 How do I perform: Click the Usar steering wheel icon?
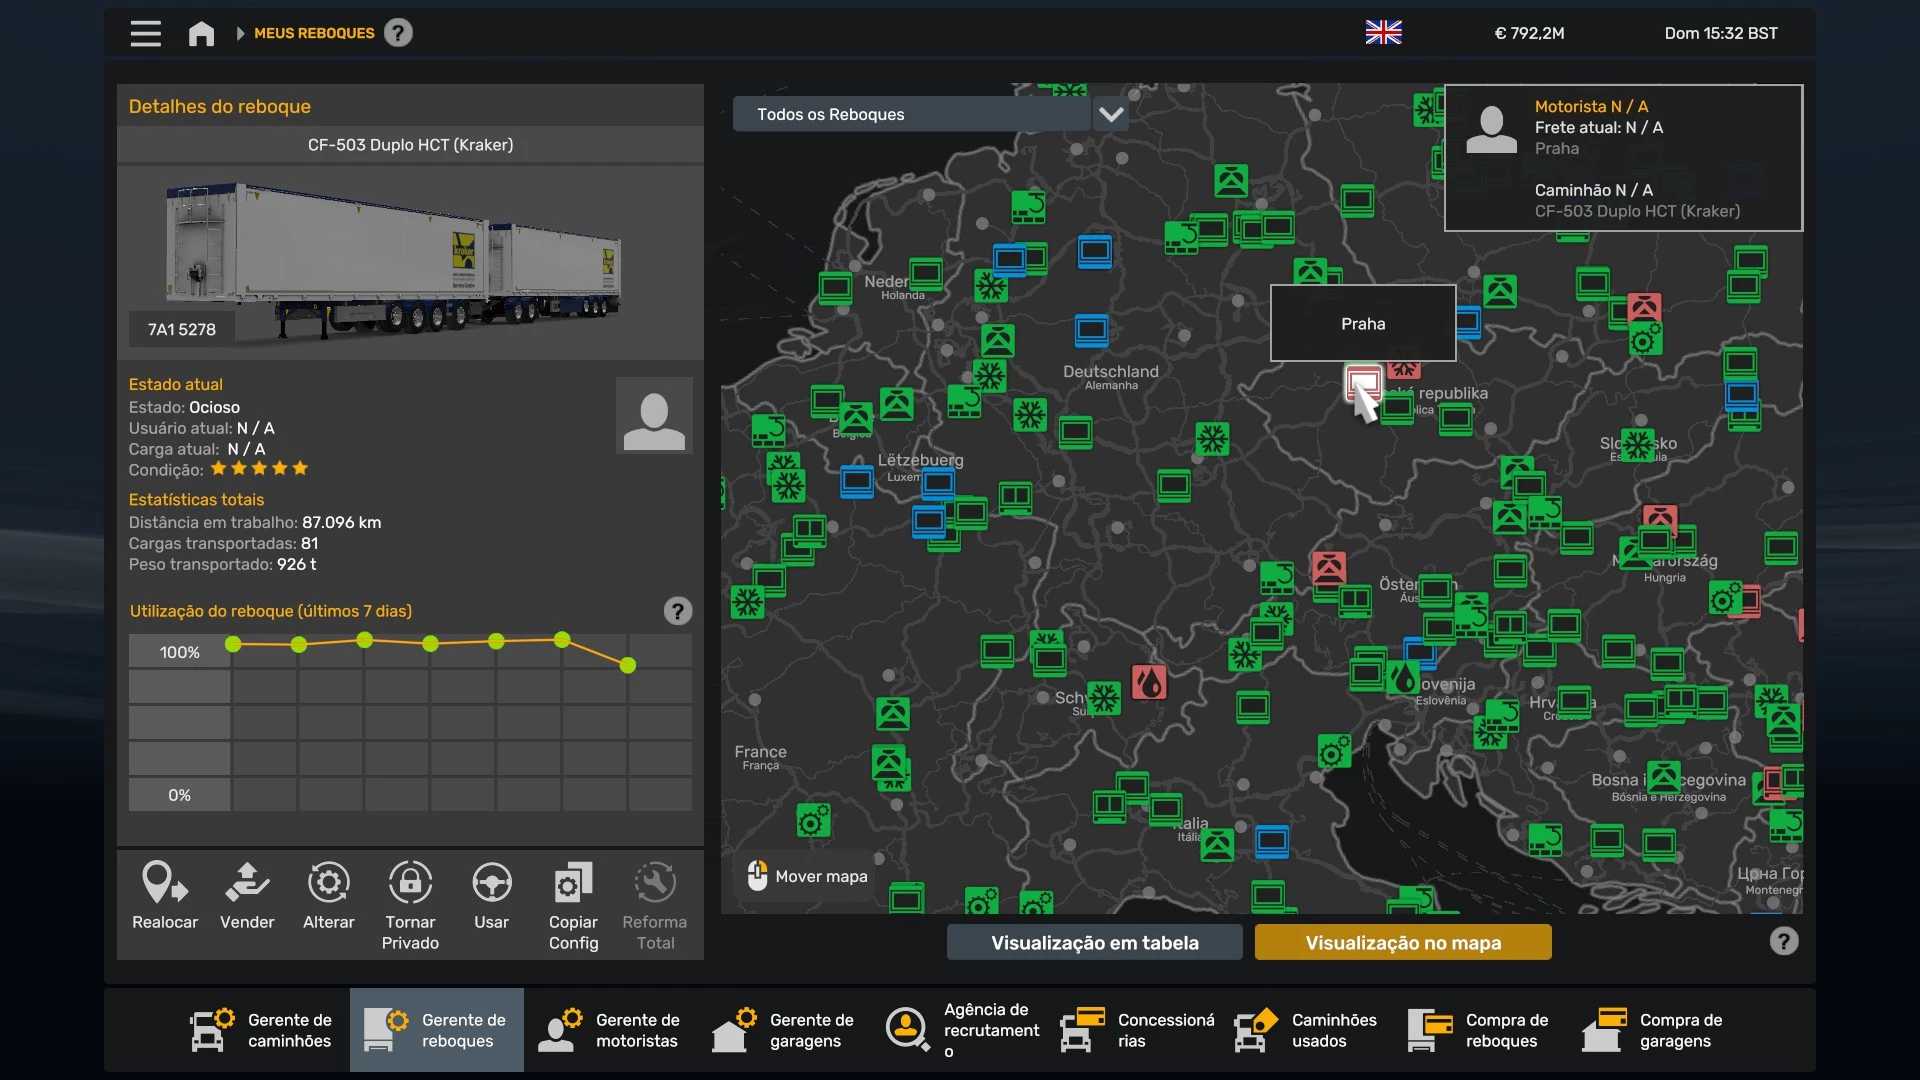coord(491,883)
